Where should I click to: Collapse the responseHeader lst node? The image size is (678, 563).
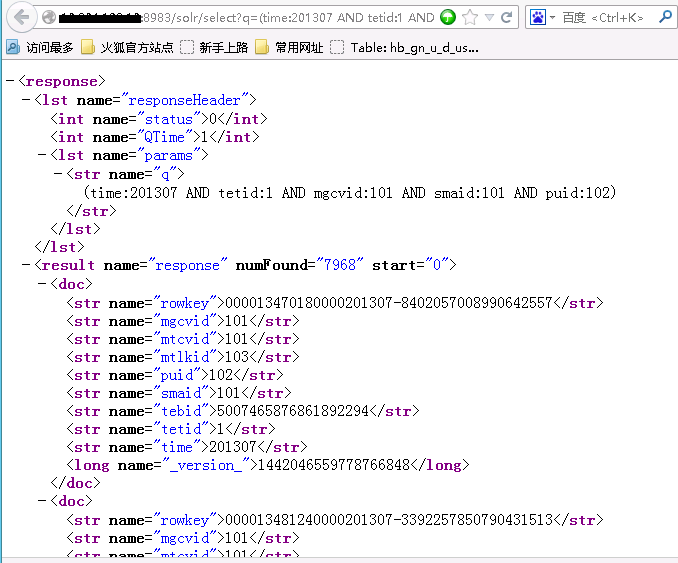[26, 100]
